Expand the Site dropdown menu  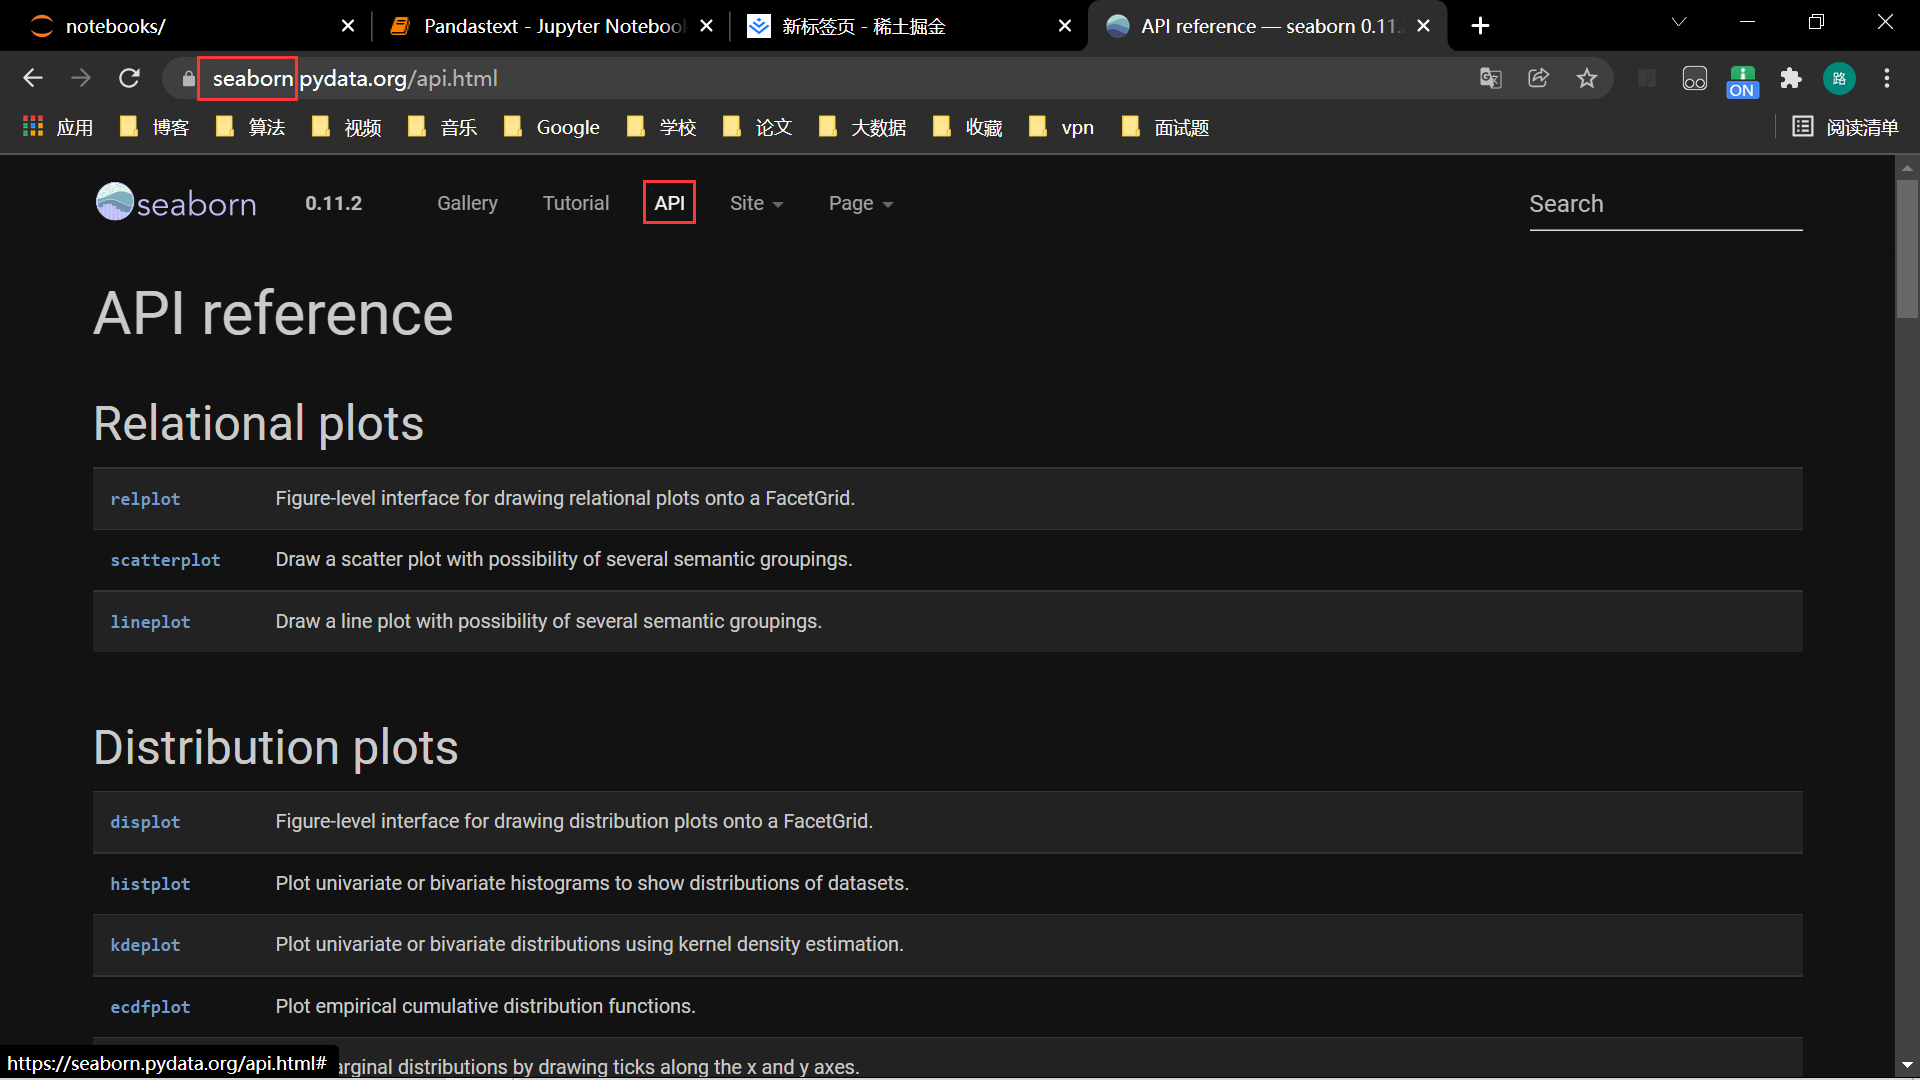pyautogui.click(x=756, y=203)
